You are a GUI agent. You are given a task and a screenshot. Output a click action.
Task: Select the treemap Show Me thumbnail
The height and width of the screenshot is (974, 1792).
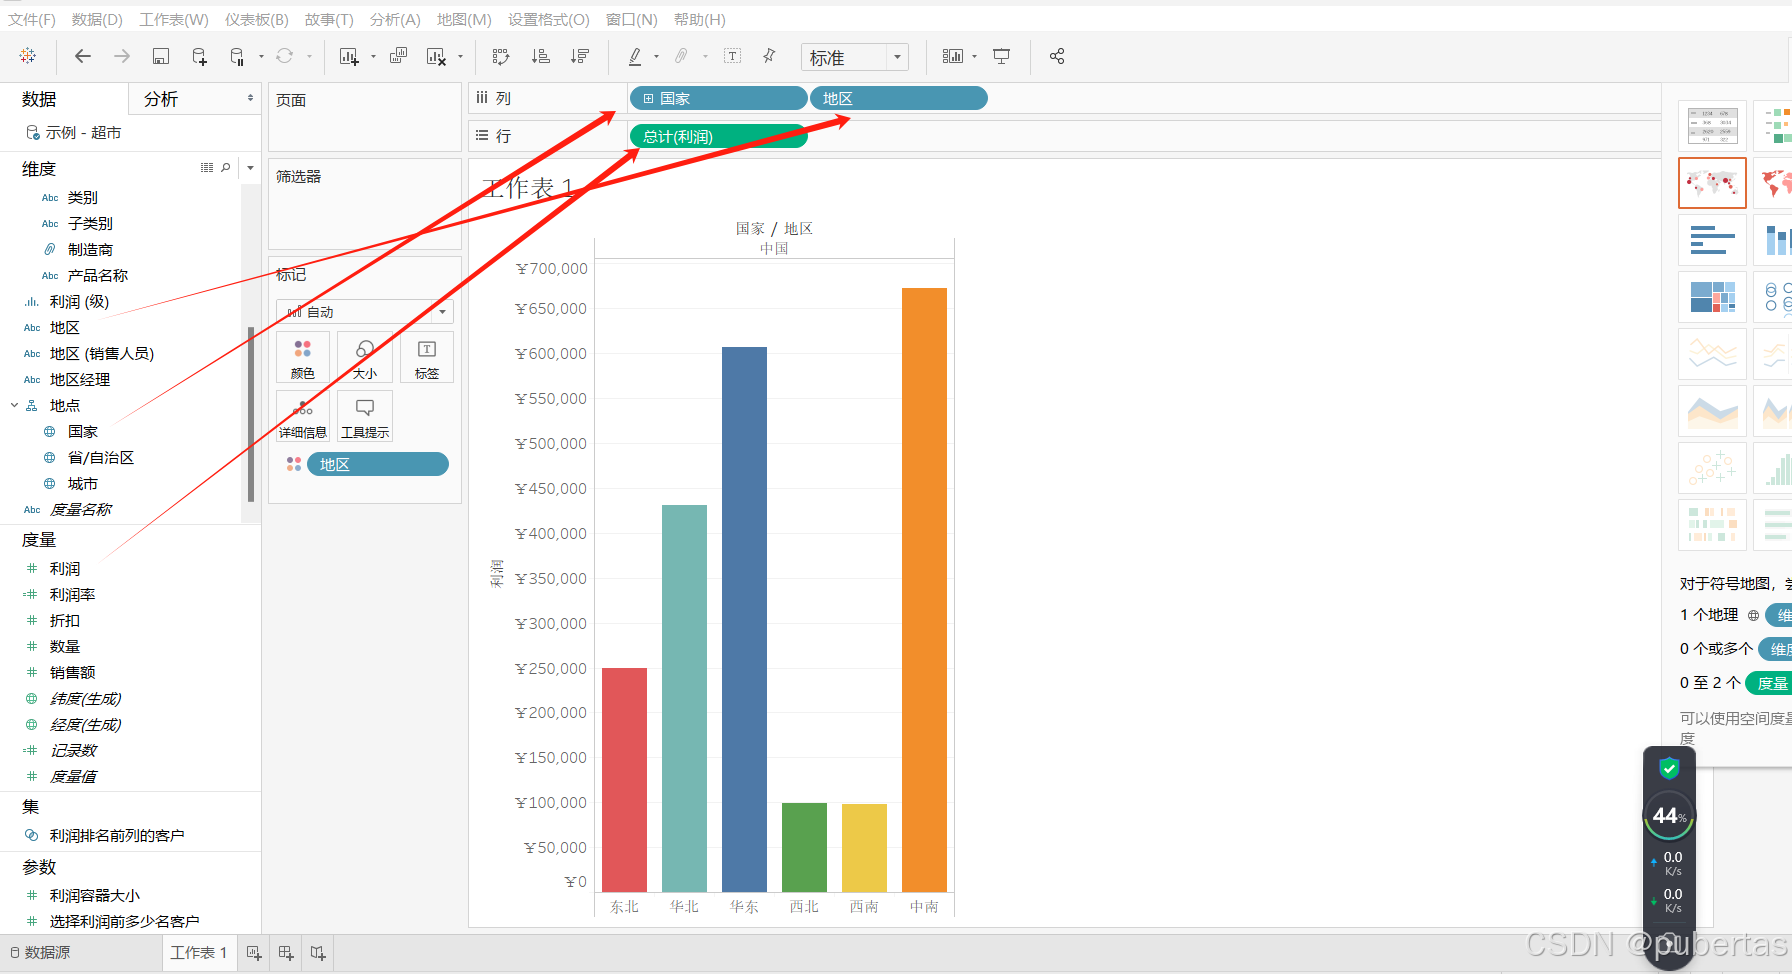1712,297
